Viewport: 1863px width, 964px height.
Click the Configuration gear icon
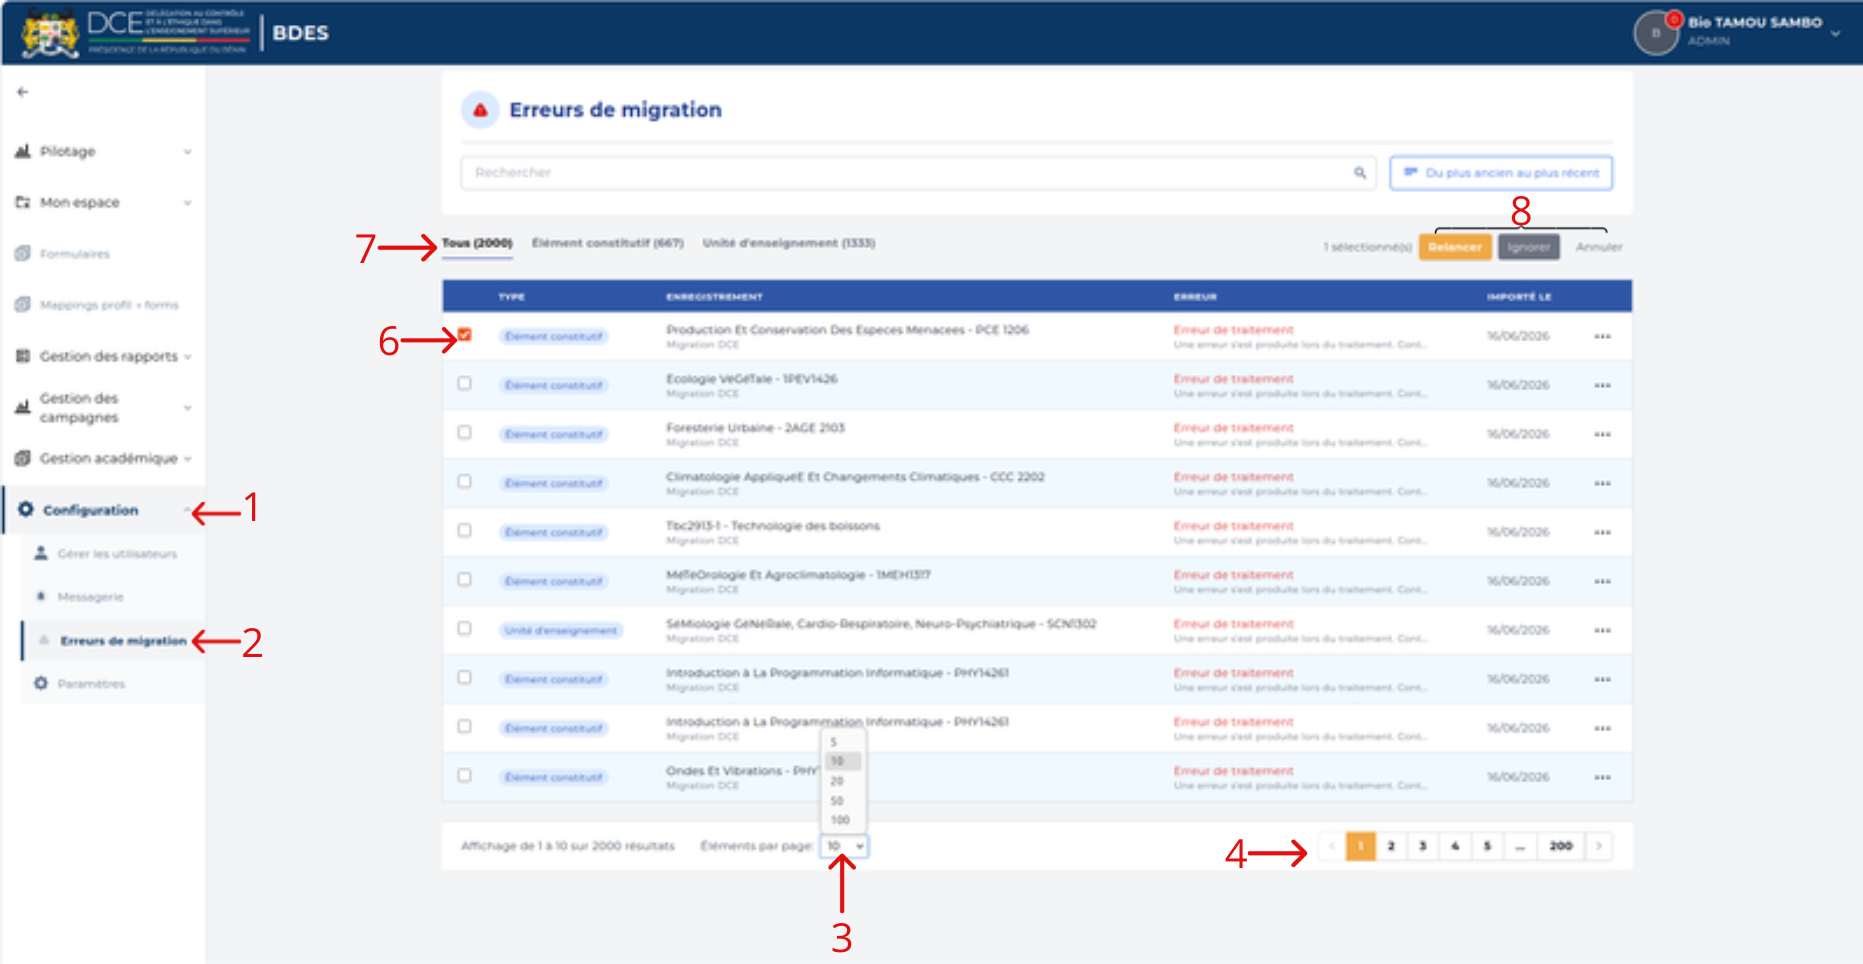tap(26, 509)
